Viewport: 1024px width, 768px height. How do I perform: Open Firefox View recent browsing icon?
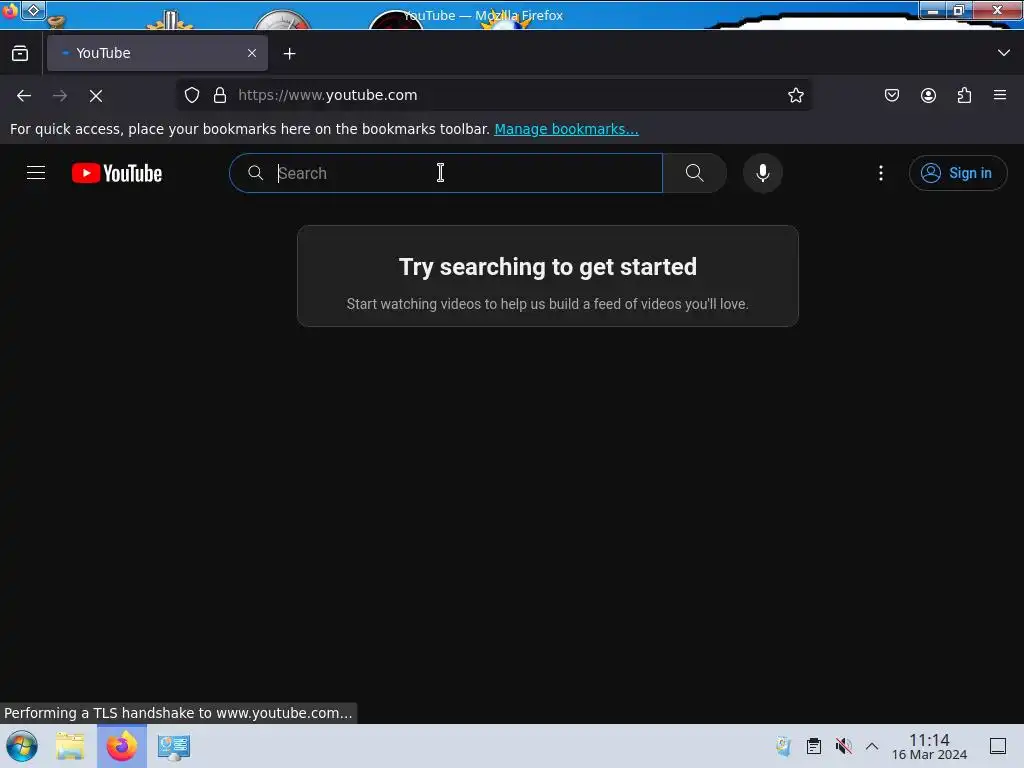[20, 53]
